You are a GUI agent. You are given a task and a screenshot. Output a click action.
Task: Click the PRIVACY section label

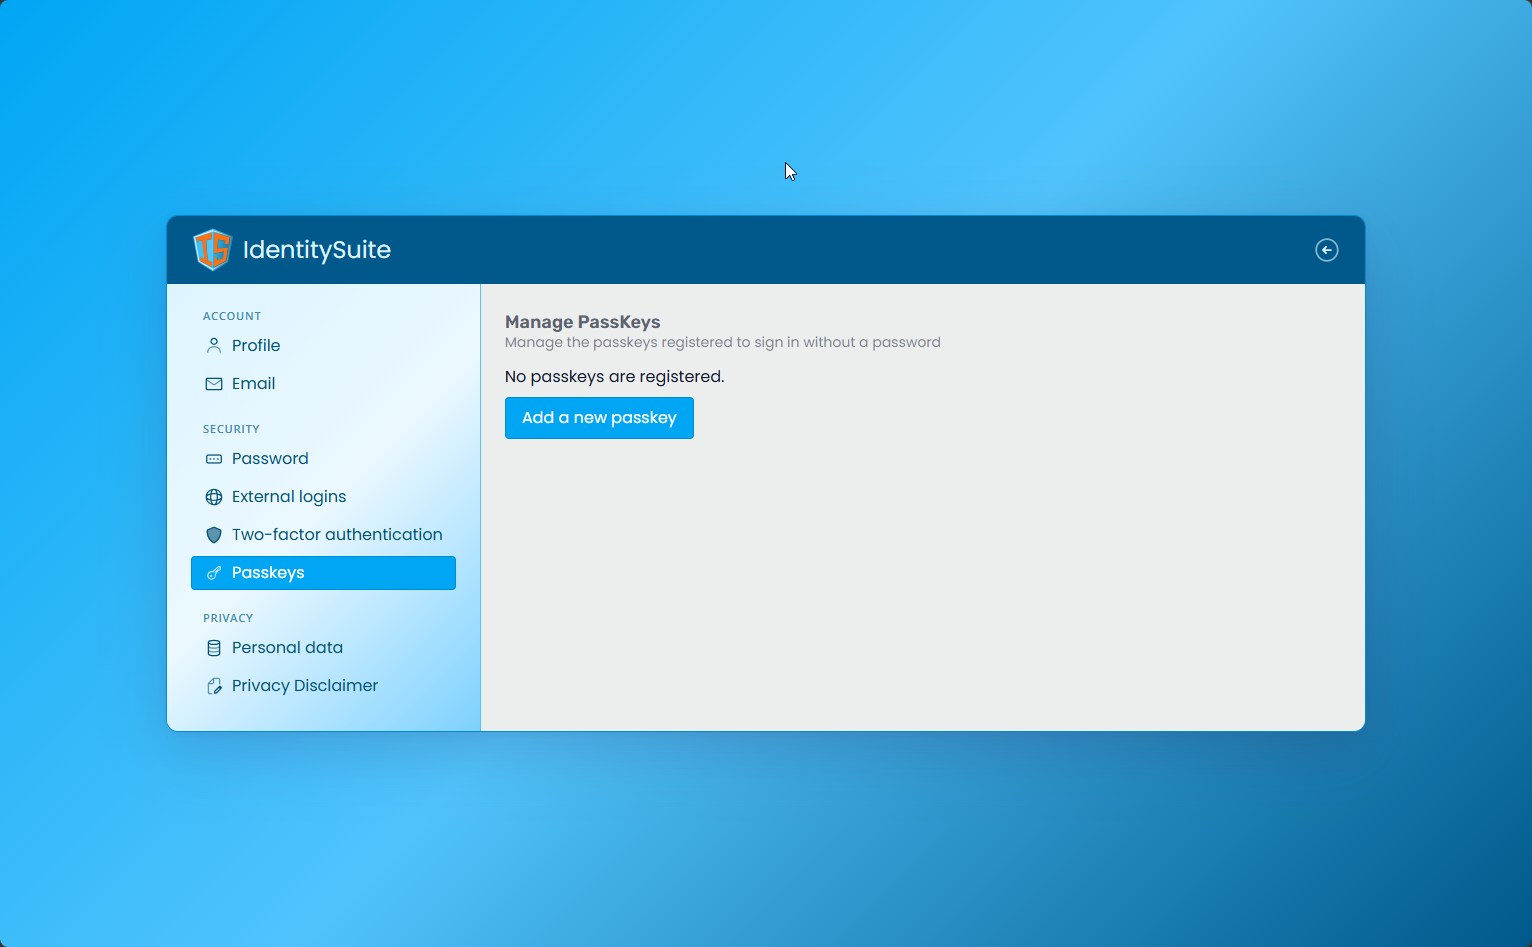(x=228, y=618)
